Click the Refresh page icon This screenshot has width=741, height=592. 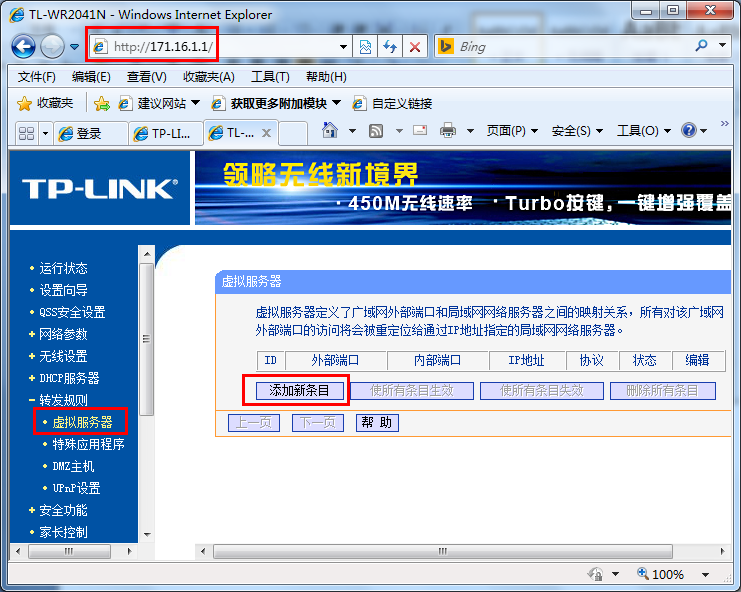tap(390, 47)
